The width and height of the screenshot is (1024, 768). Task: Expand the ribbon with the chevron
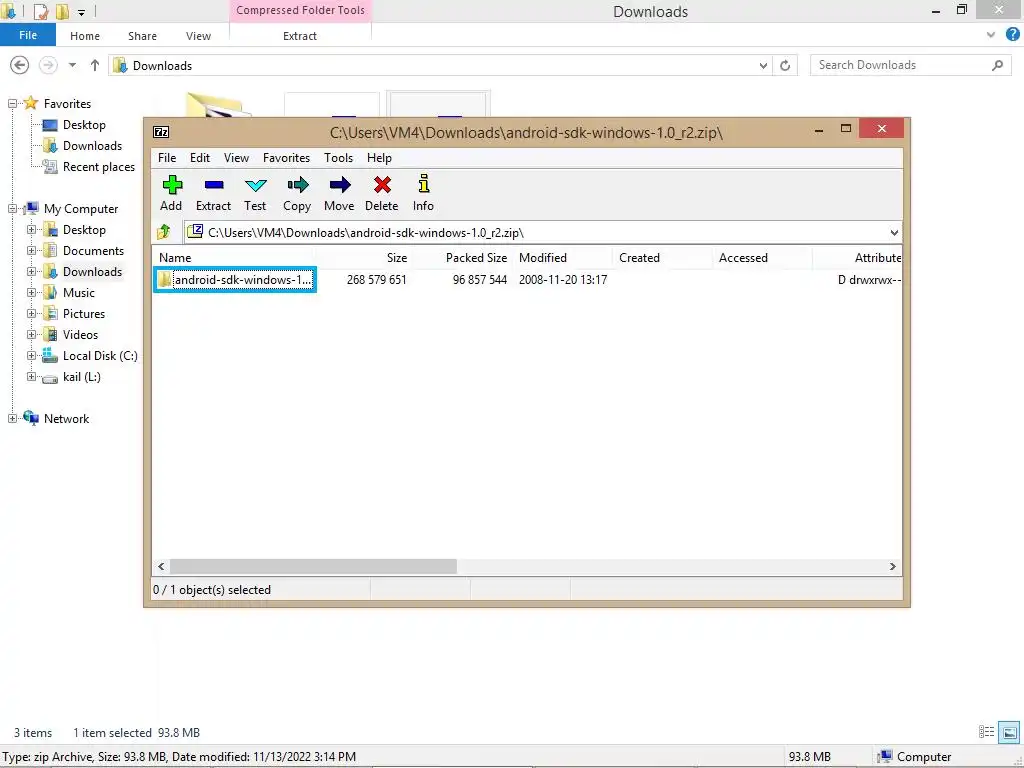[991, 35]
